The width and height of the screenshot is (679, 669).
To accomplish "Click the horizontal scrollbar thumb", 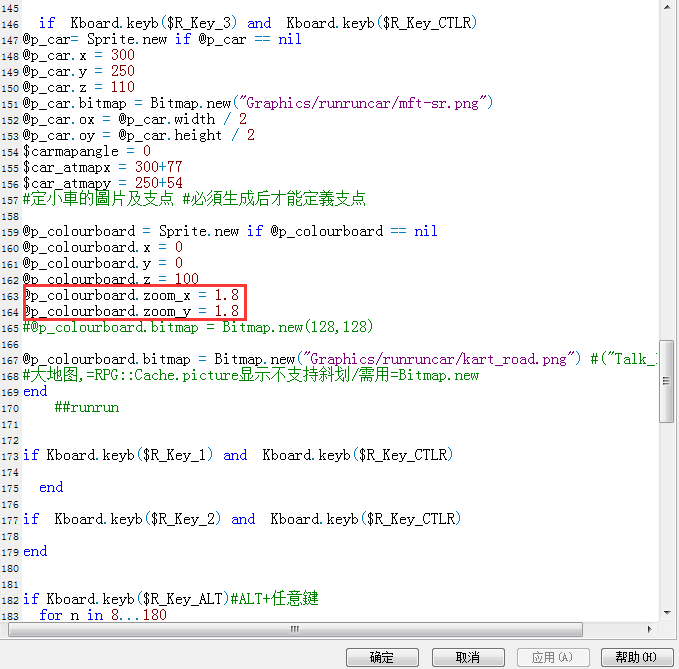I will tap(295, 629).
